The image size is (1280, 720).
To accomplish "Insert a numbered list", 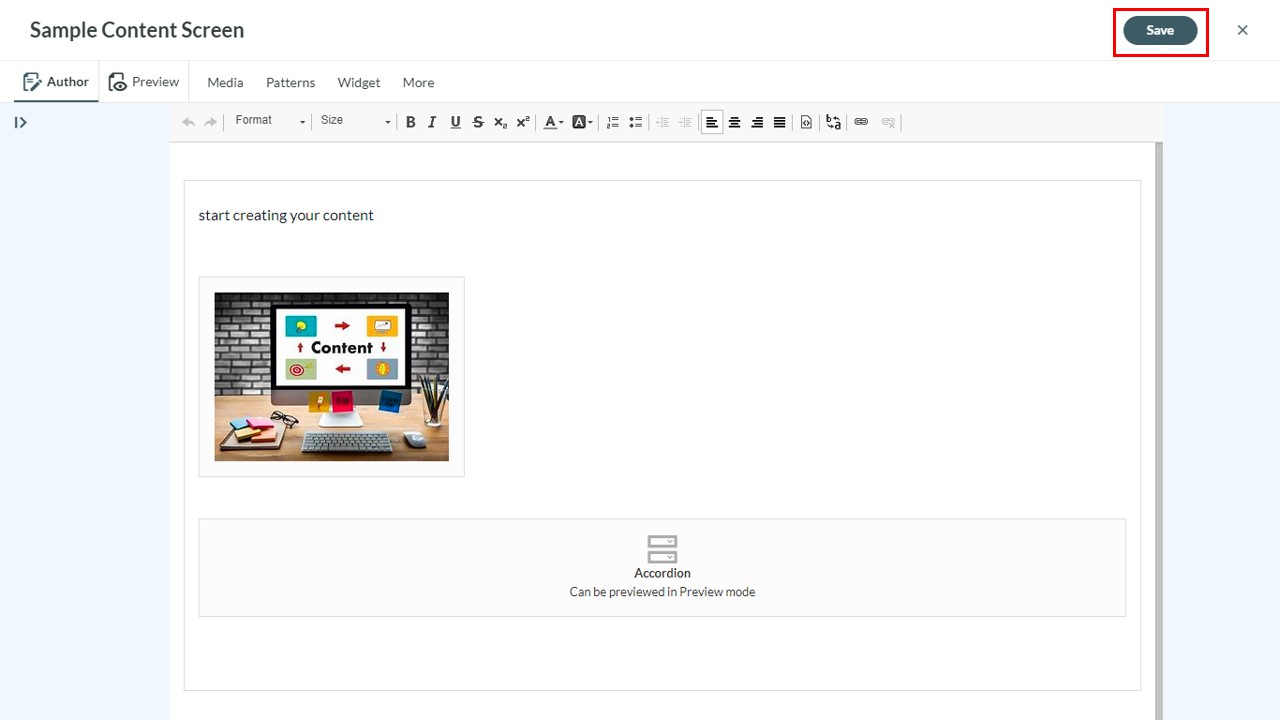I will coord(613,122).
